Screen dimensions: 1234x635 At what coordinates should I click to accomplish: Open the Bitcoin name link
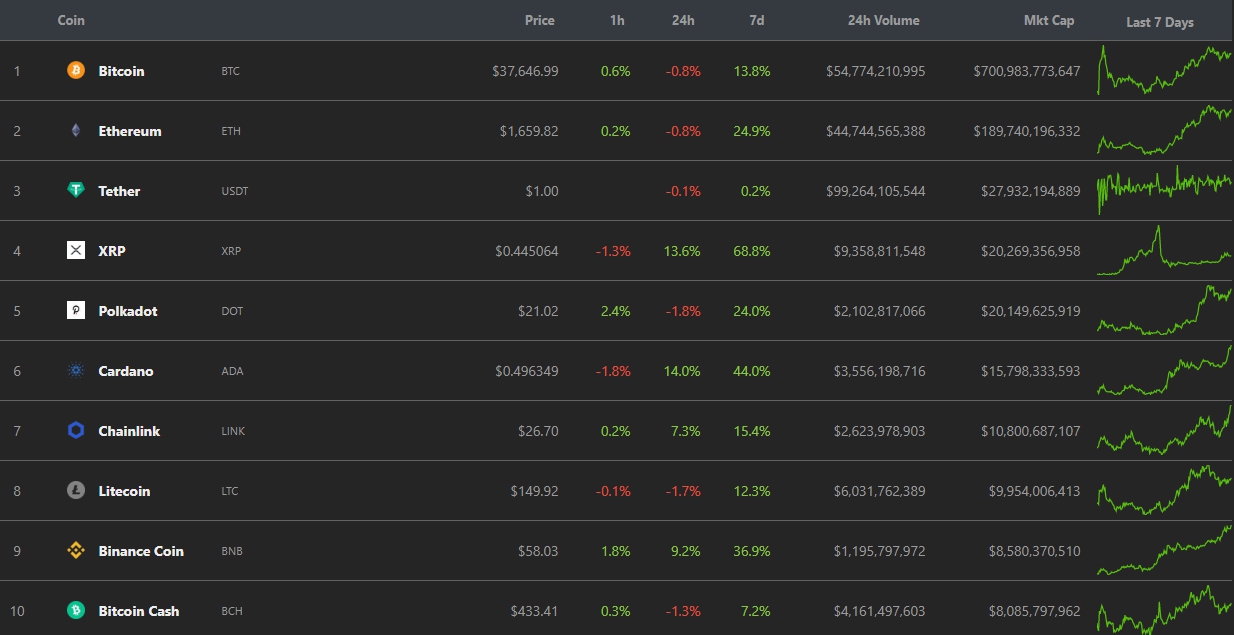121,71
